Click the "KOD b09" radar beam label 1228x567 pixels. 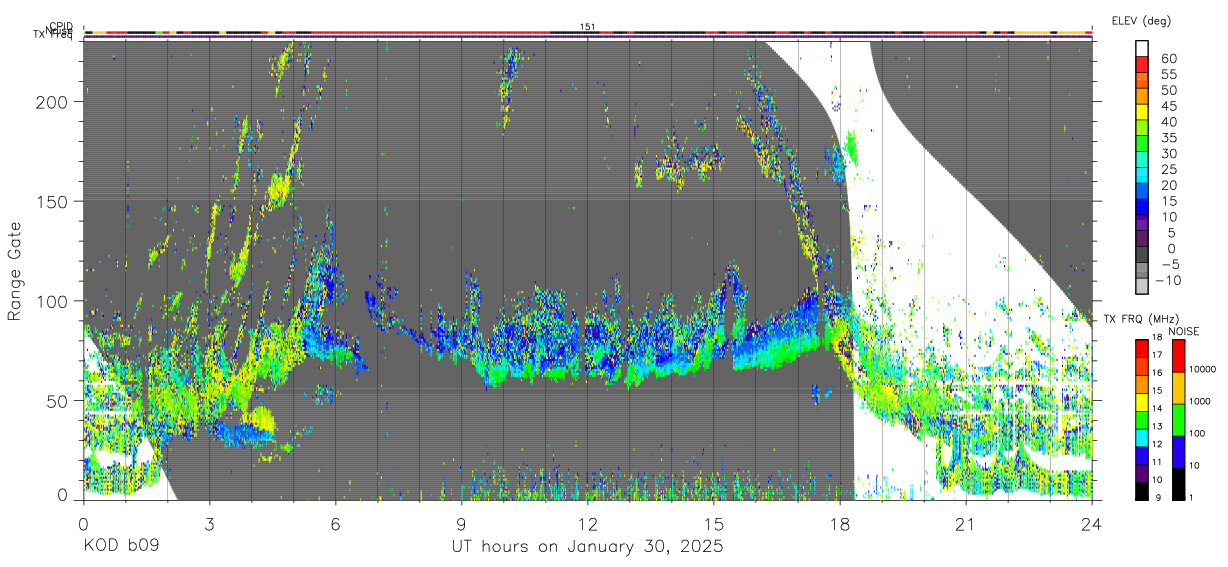pos(121,547)
